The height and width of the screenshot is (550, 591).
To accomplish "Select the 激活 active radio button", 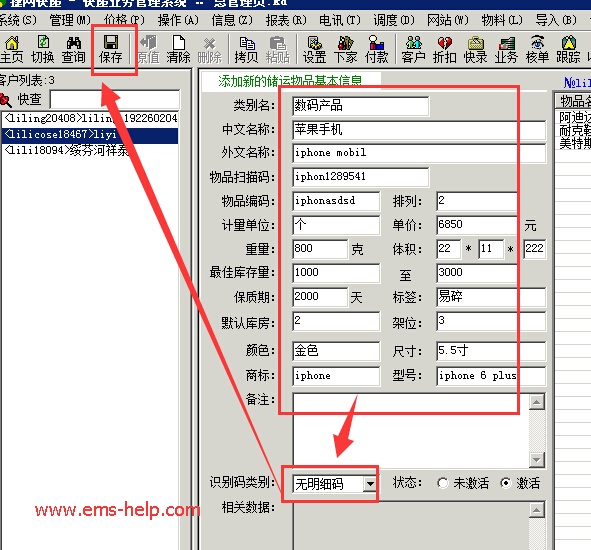I will [x=505, y=483].
